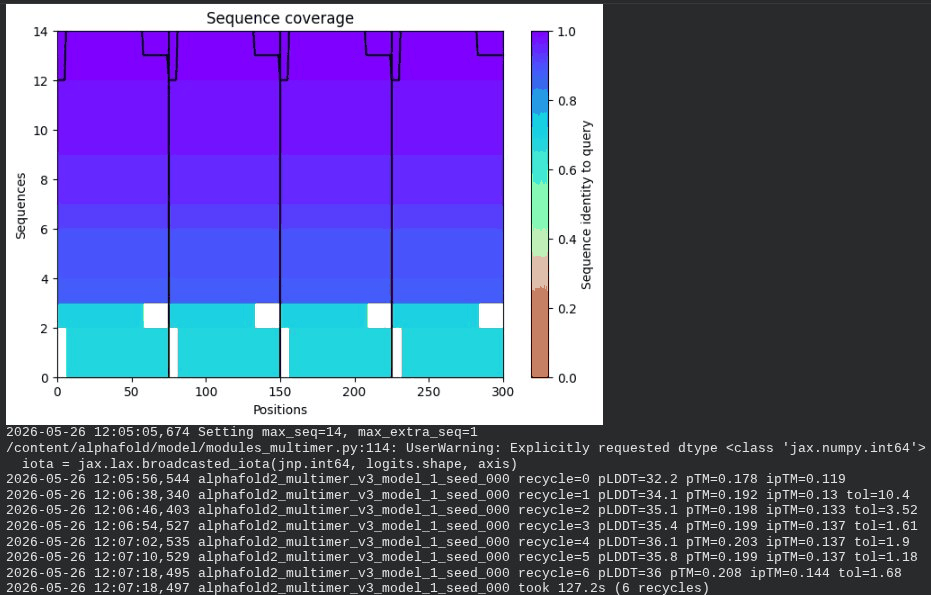Image resolution: width=931 pixels, height=595 pixels.
Task: Click the 12:05:05,674 timestamp
Action: coord(141,432)
